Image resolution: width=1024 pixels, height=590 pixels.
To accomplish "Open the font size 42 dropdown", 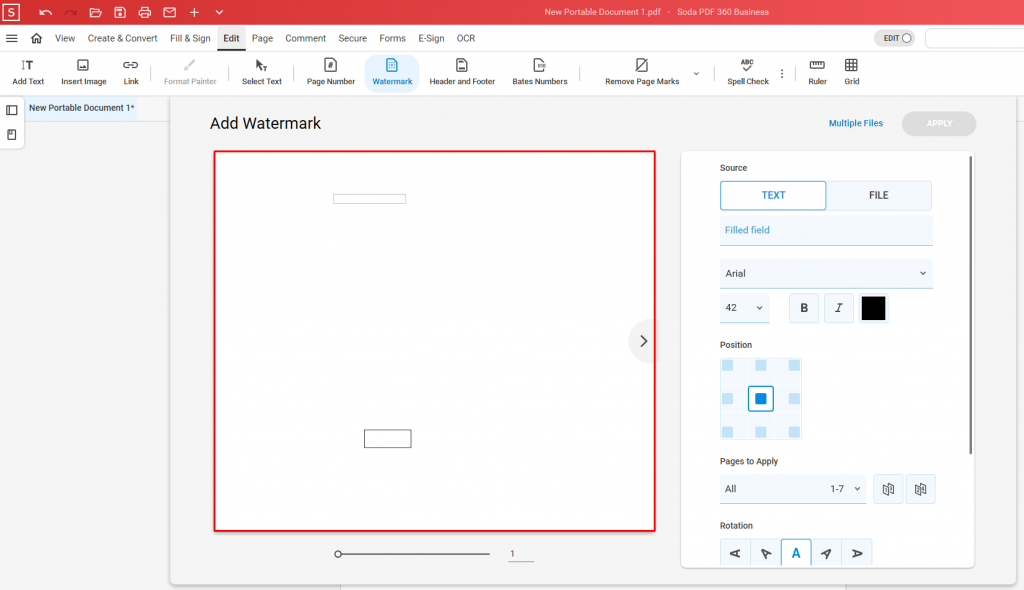I will click(744, 308).
